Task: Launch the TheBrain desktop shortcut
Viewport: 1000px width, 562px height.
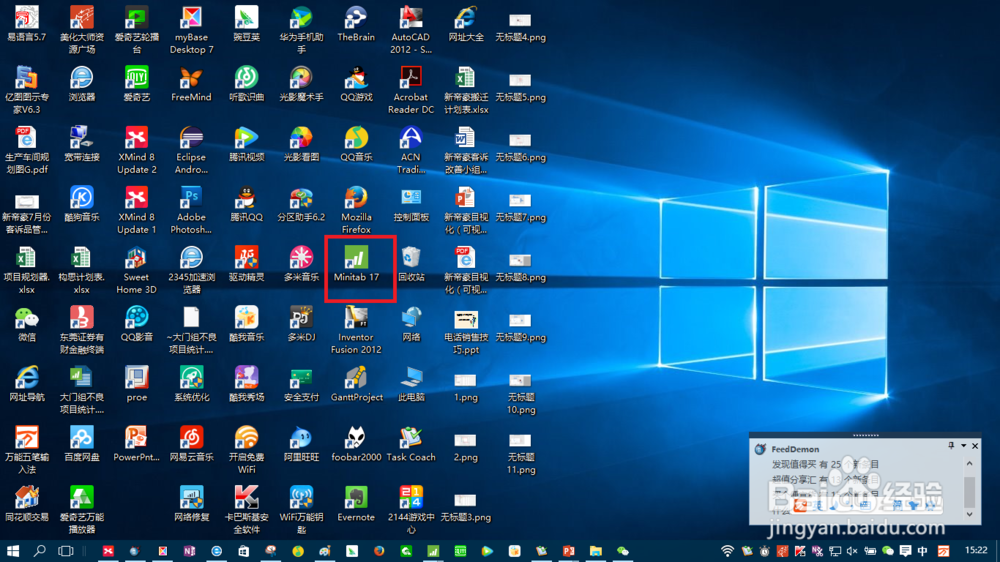Action: click(x=356, y=23)
